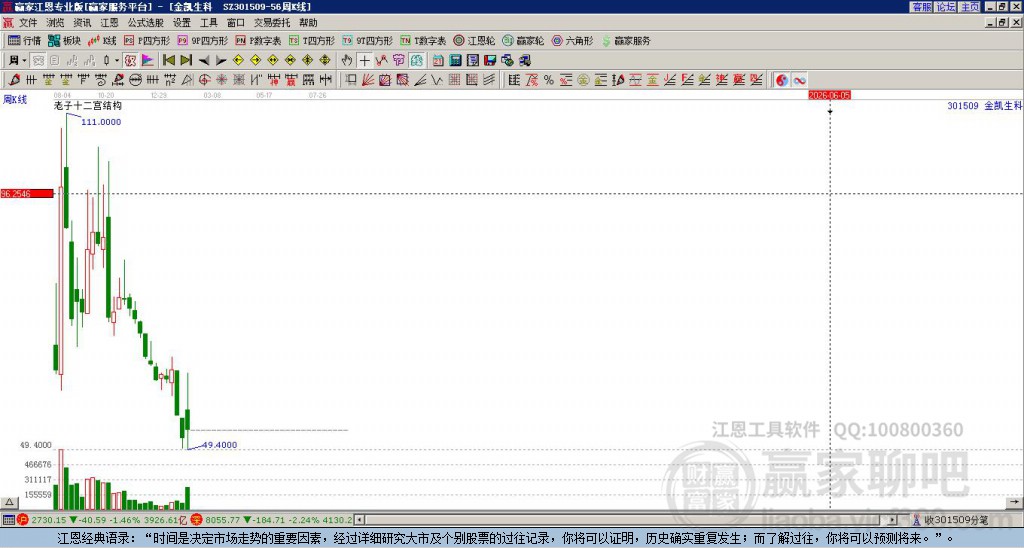This screenshot has width=1024, height=548.
Task: Open the P数字表 number table
Action: point(258,40)
